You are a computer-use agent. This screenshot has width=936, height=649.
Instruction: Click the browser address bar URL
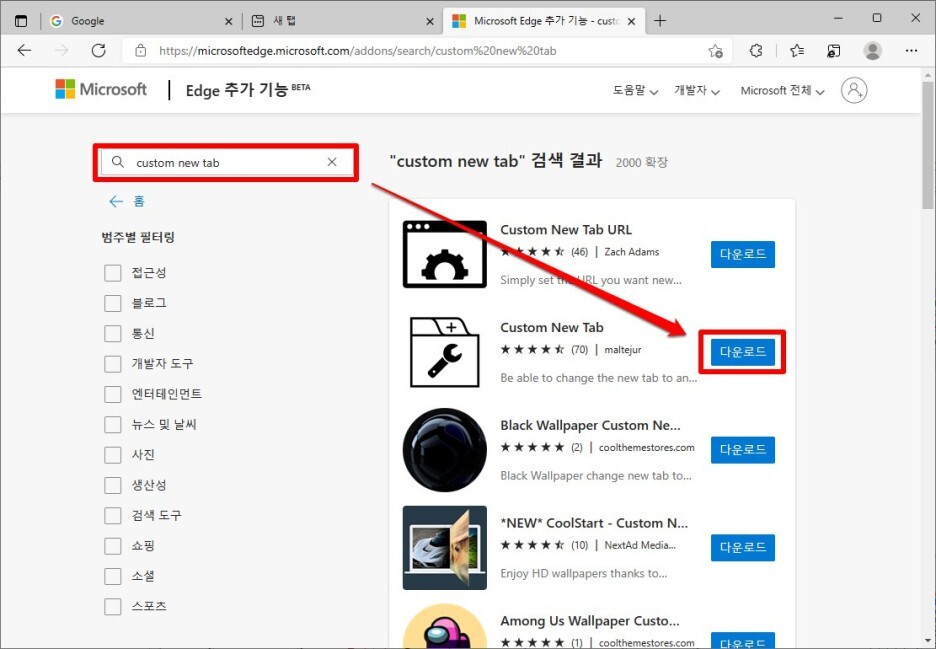pyautogui.click(x=357, y=51)
